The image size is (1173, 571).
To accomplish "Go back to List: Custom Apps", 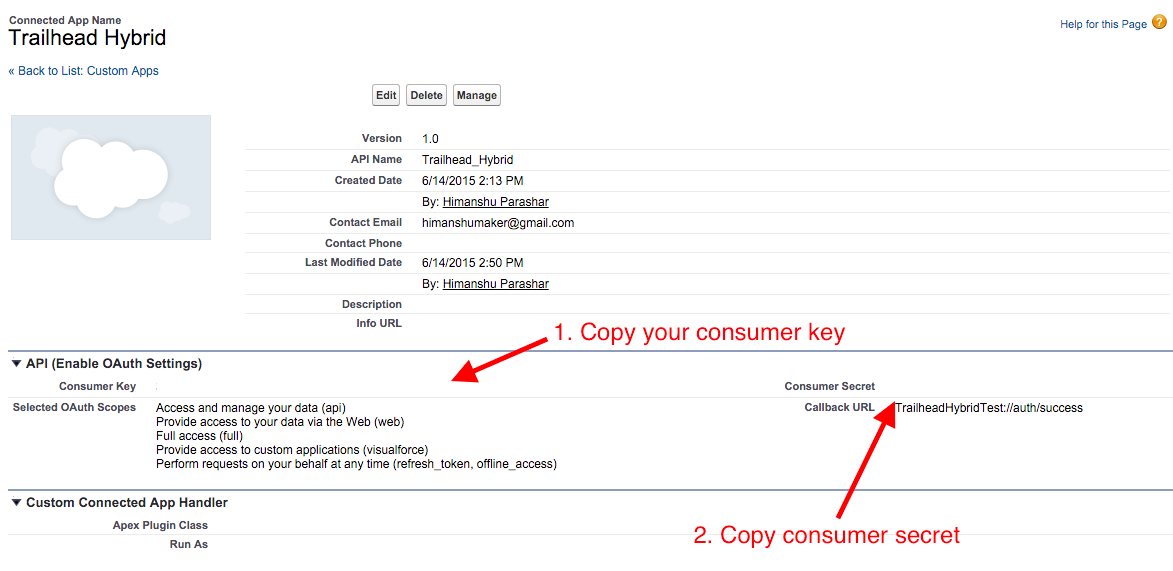I will [83, 71].
